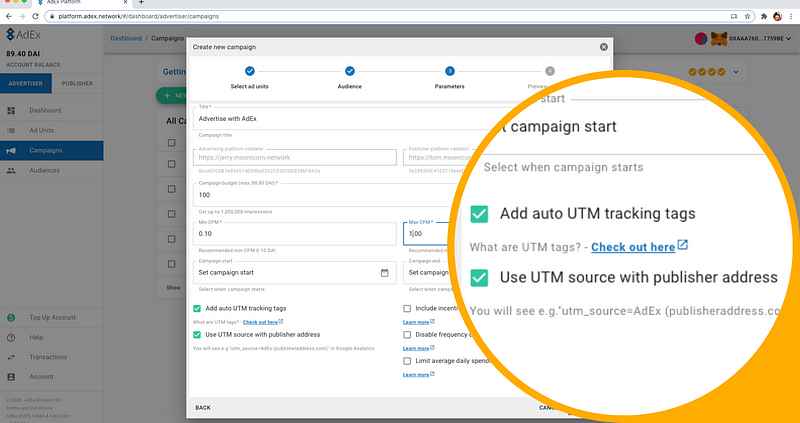Click the Help question mark icon

(11, 337)
